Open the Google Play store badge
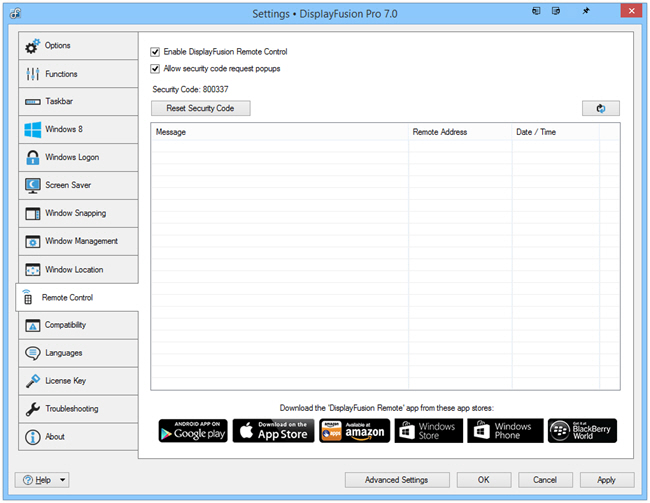 tap(193, 430)
